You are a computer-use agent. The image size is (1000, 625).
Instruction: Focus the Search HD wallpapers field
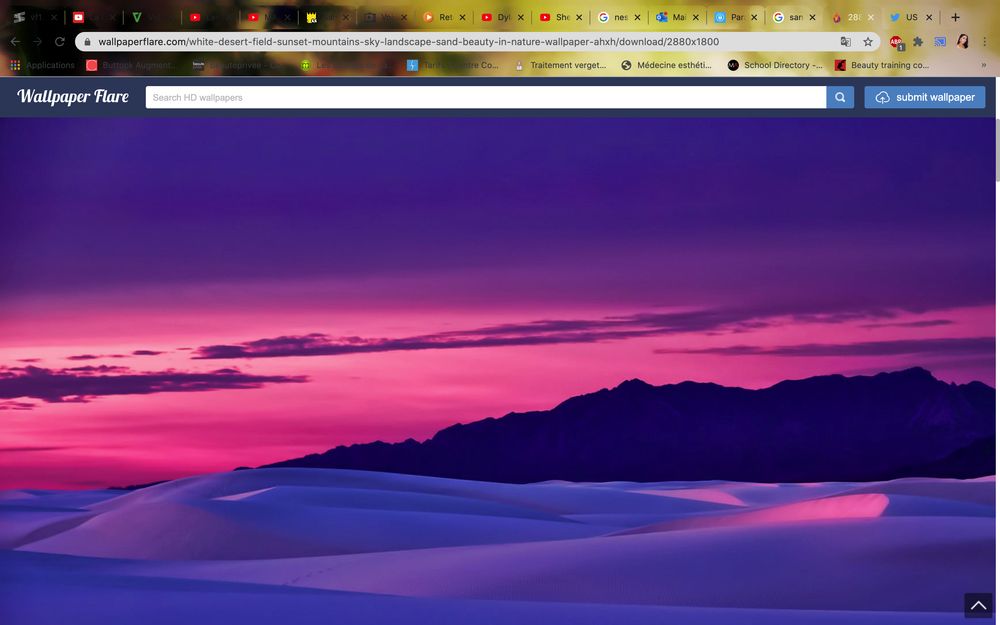[x=485, y=97]
